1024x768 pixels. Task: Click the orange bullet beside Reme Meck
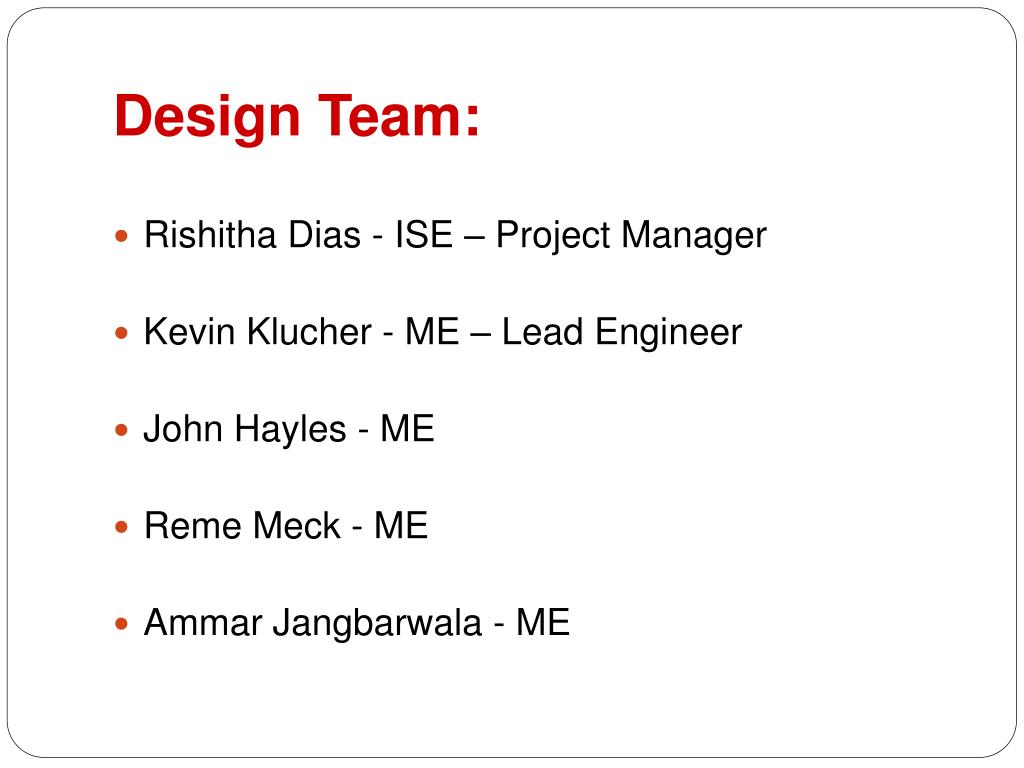point(121,526)
